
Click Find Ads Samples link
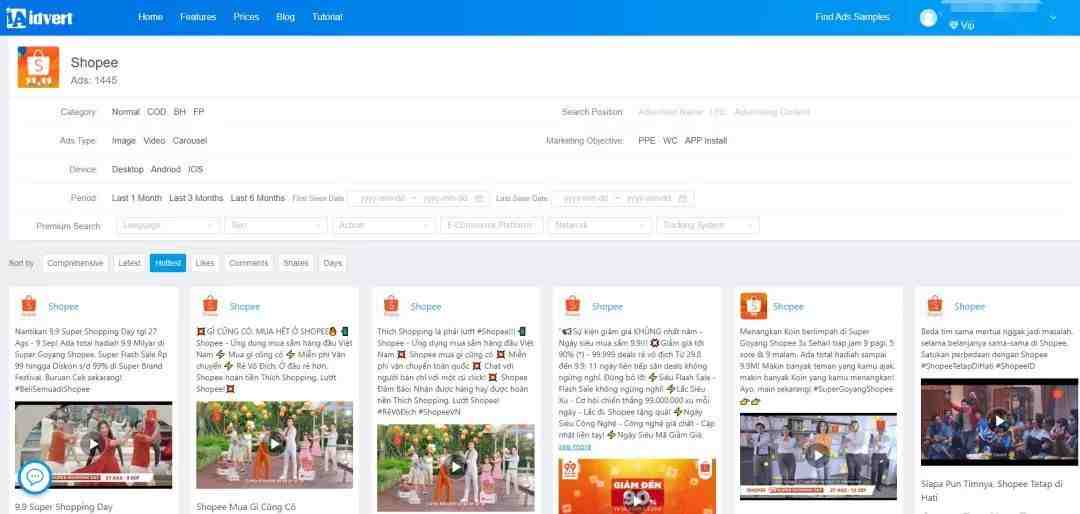pos(852,17)
